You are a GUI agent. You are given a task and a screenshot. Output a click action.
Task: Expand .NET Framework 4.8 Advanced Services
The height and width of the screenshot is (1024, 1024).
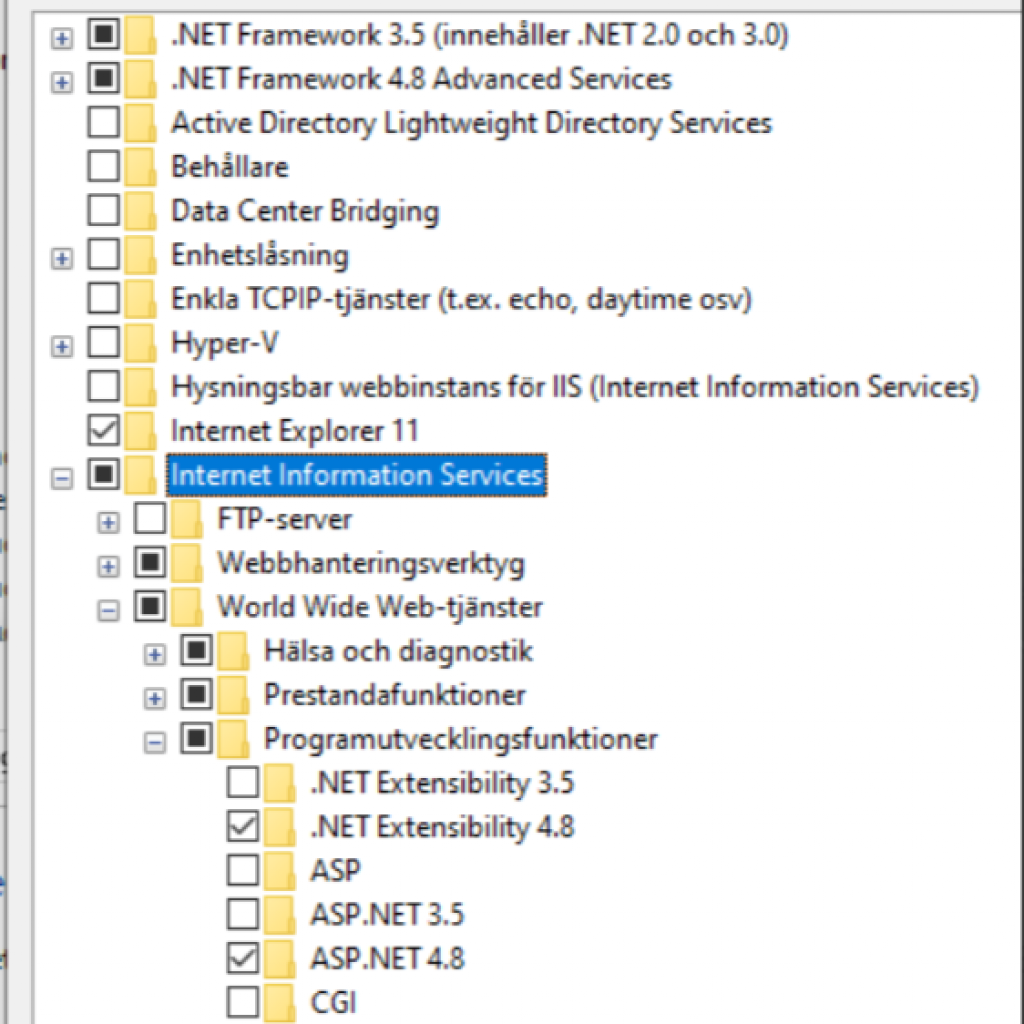click(62, 82)
